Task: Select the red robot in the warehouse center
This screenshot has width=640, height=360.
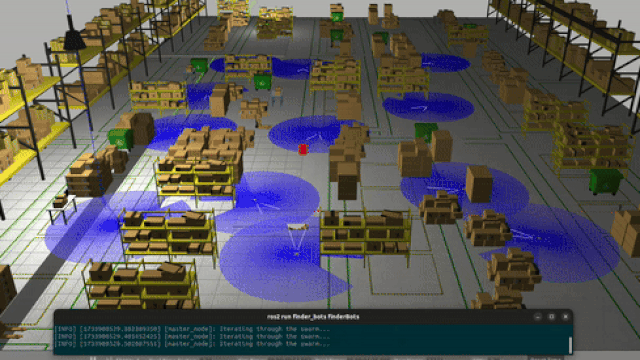Action: click(303, 149)
